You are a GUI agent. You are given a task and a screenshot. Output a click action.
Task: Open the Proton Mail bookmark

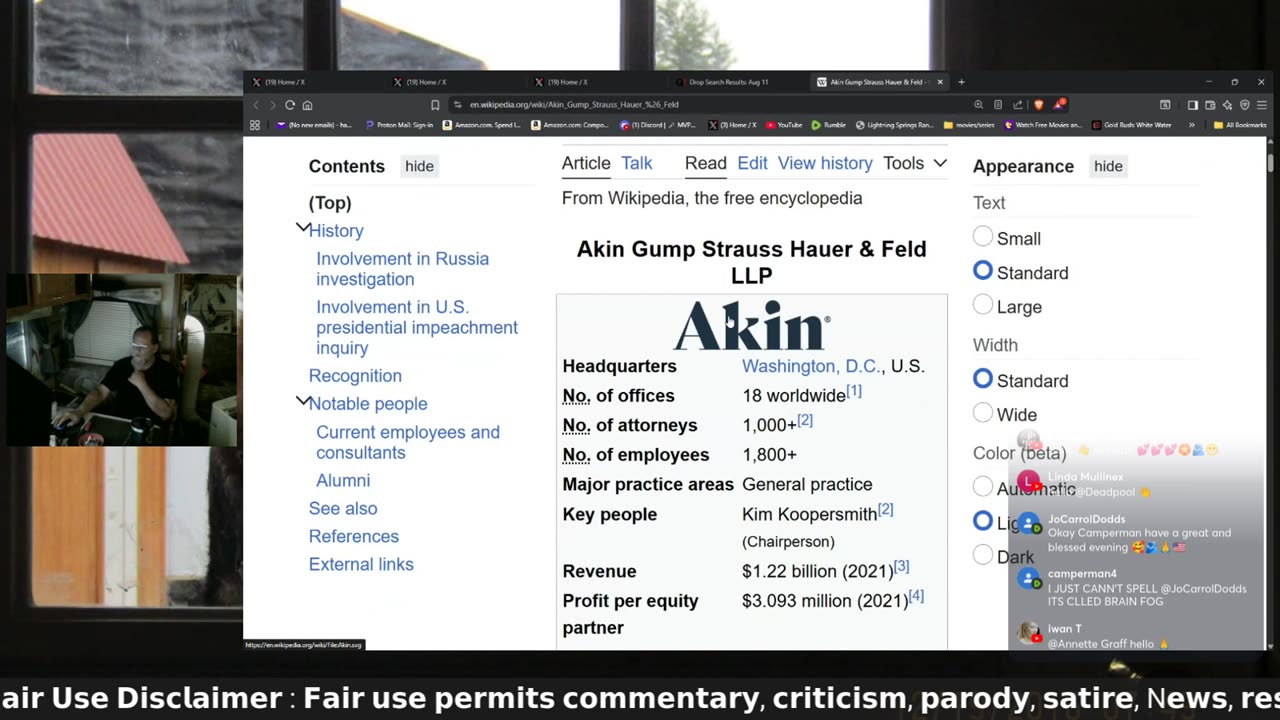point(399,125)
